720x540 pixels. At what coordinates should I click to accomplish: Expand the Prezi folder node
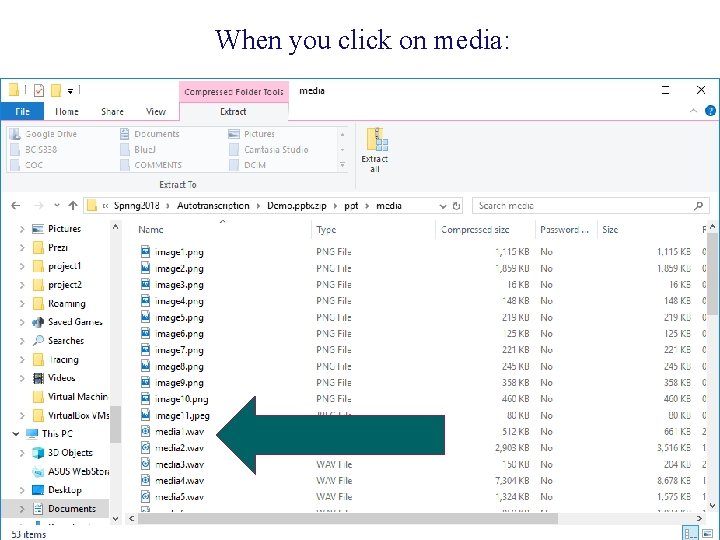pos(21,248)
